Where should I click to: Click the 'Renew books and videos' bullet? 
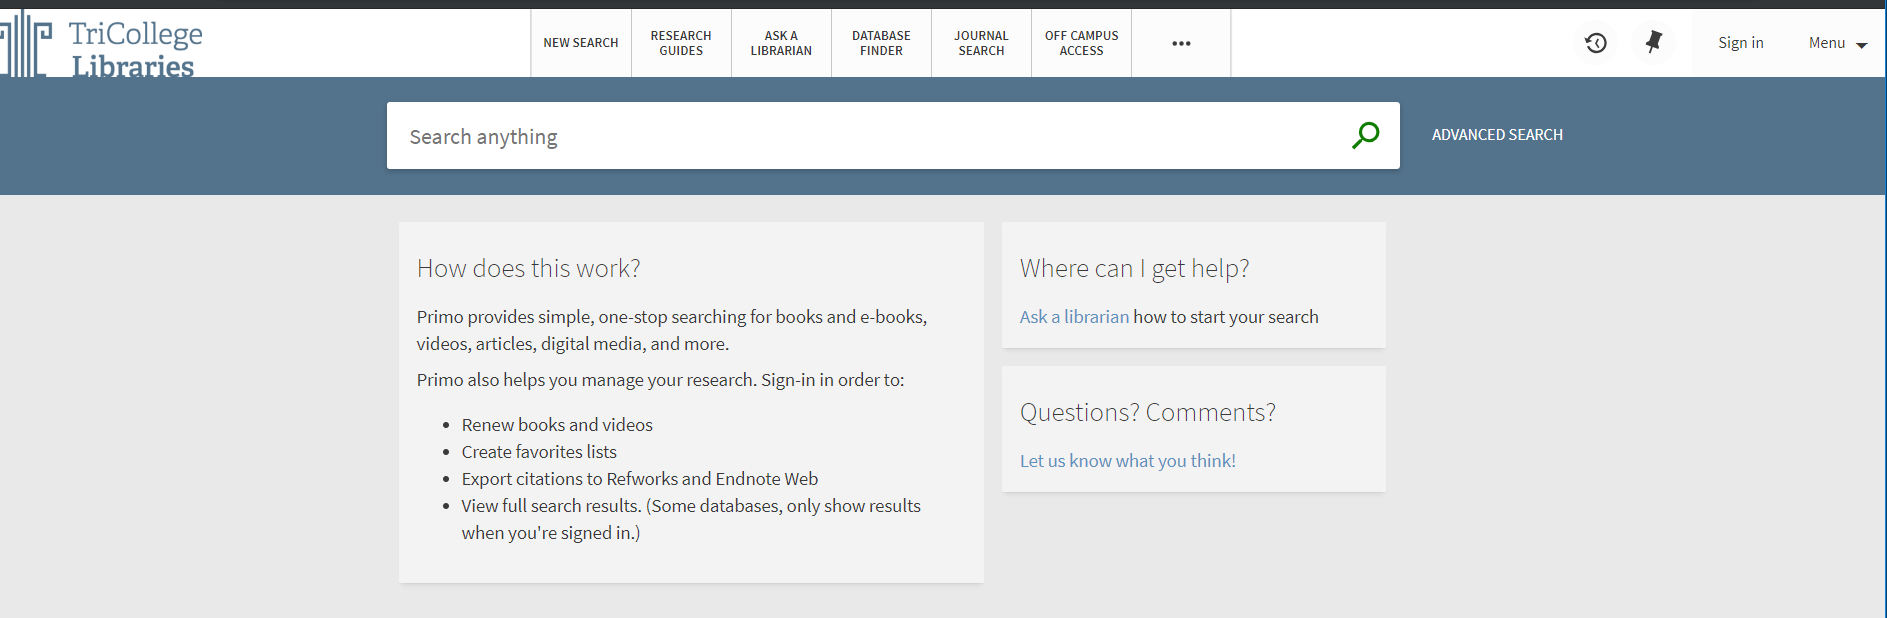click(x=557, y=425)
